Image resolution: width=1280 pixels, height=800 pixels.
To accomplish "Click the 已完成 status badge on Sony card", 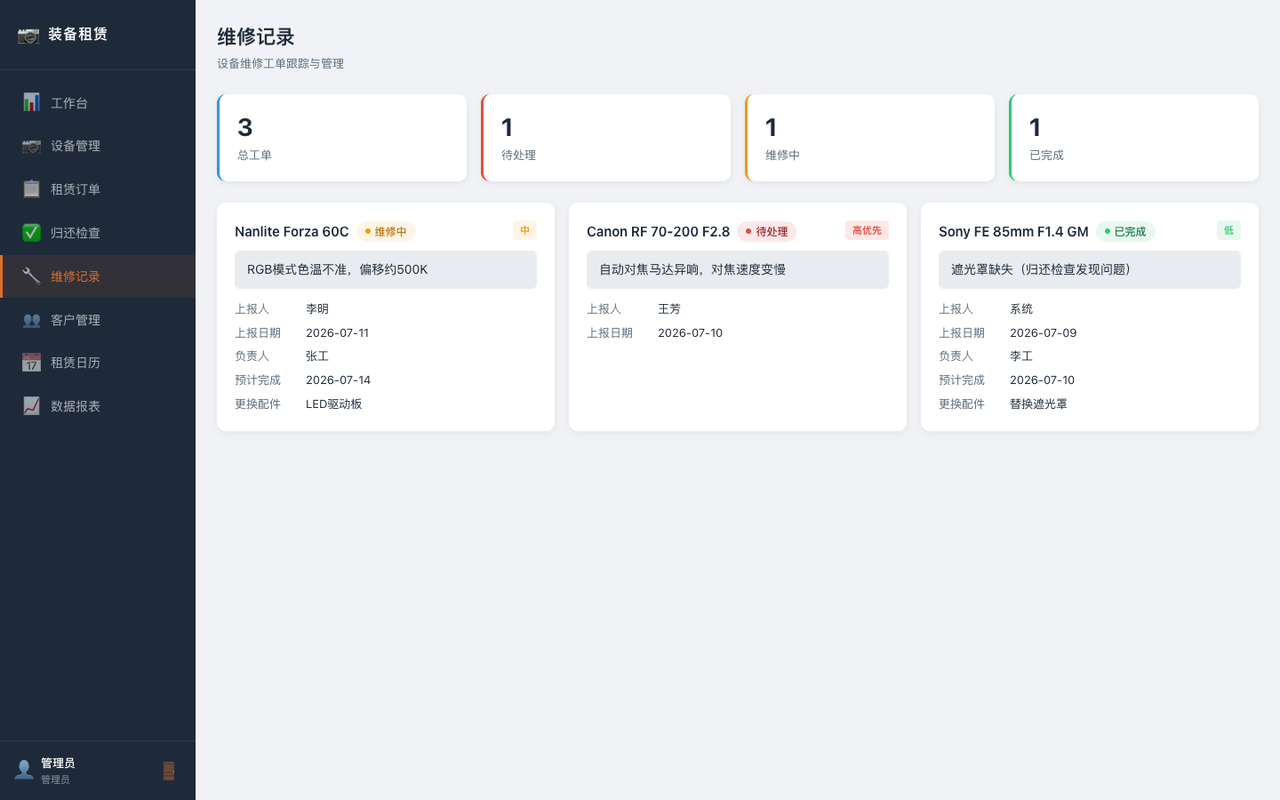I will [x=1126, y=232].
